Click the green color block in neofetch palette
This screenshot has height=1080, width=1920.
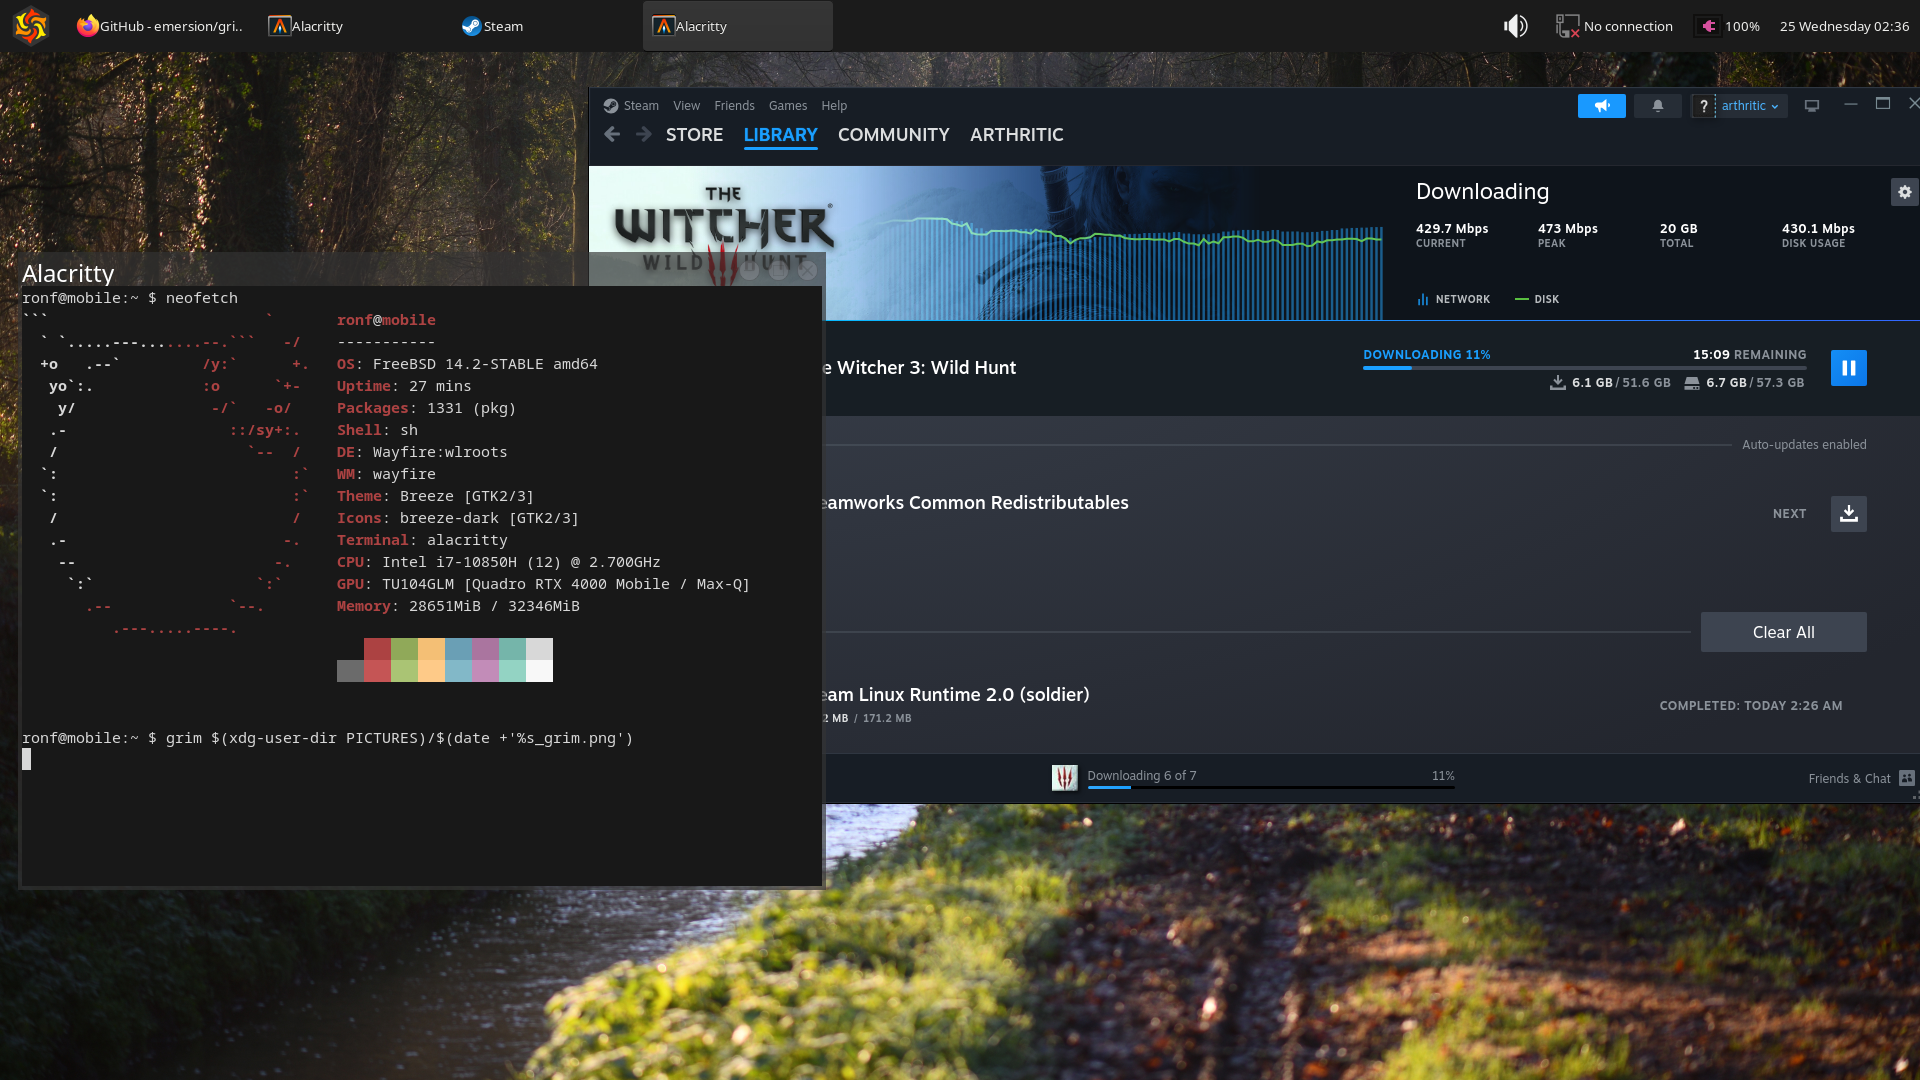click(404, 660)
